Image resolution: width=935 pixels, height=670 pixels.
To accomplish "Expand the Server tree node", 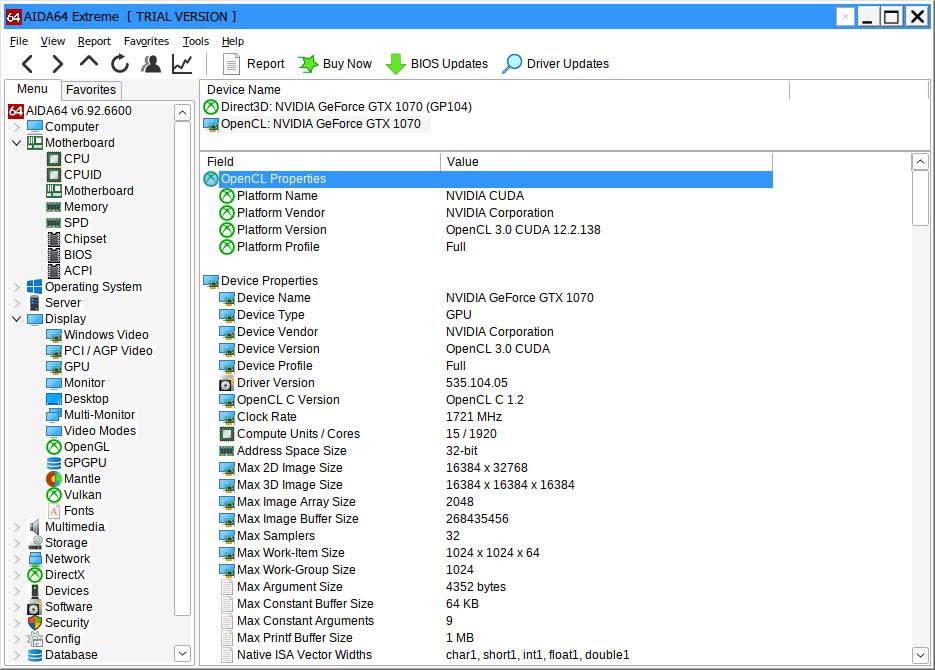I will [17, 303].
